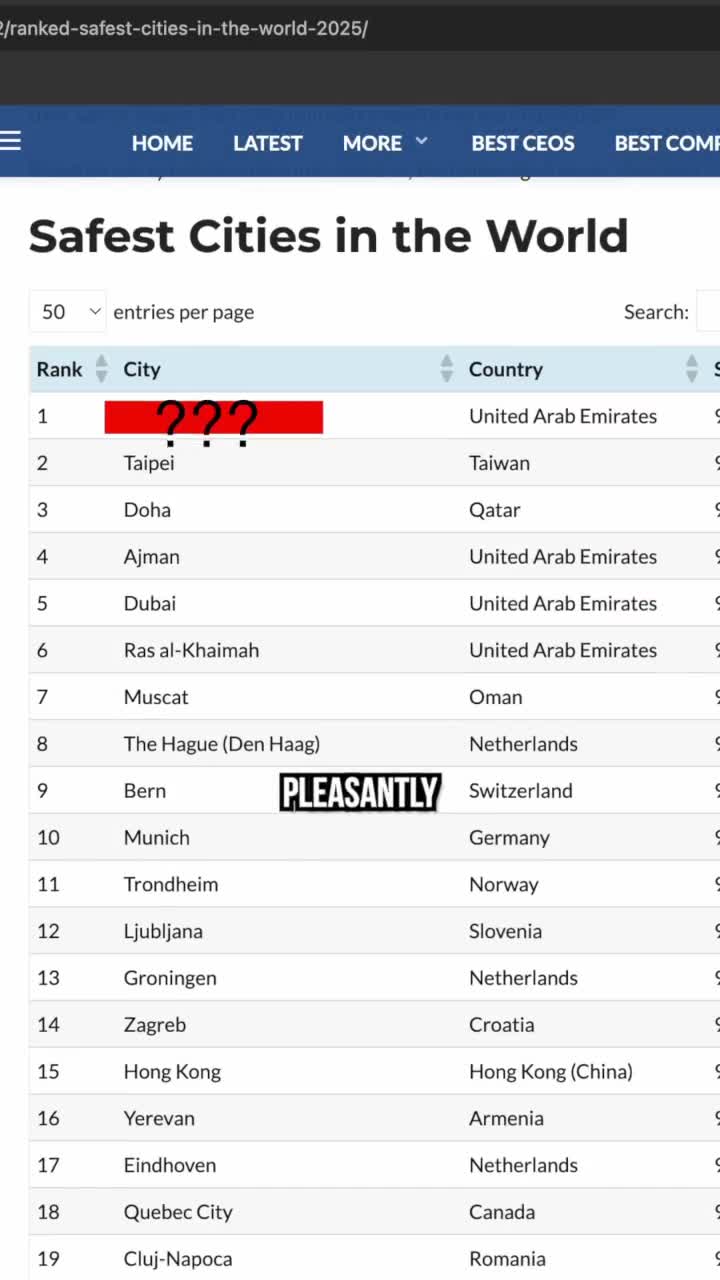This screenshot has width=720, height=1280.
Task: Expand the MORE menu chevron
Action: [421, 141]
